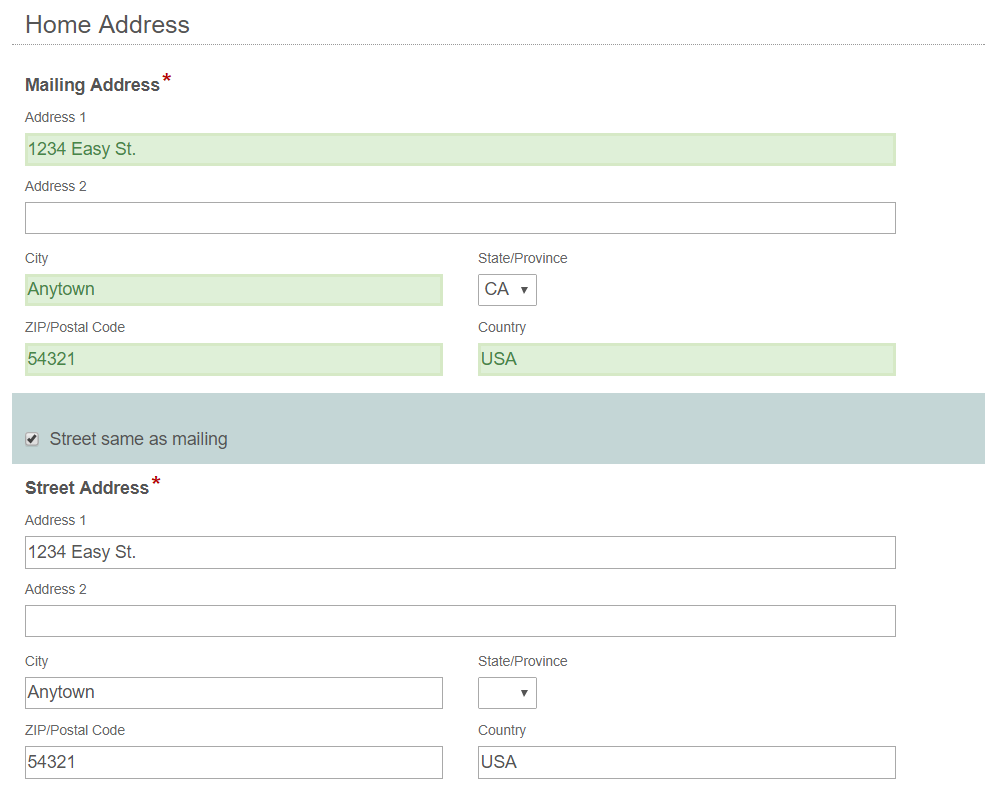998x810 pixels.
Task: Click the Street Address Country field
Action: (686, 762)
